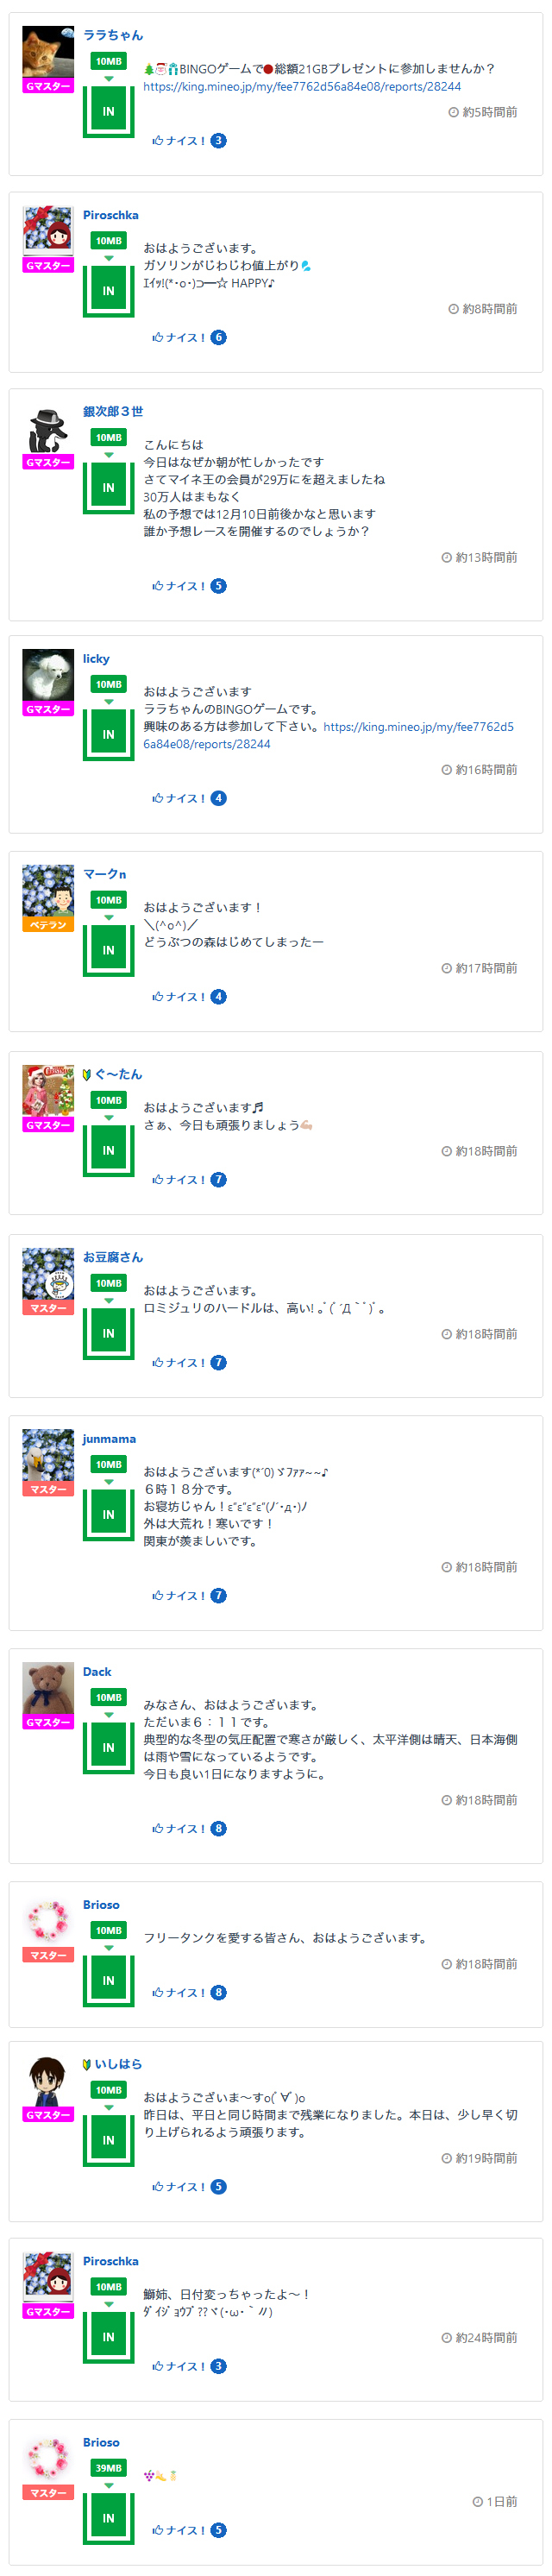Like お豆腐さん's ロミジュリ post

point(179,1363)
